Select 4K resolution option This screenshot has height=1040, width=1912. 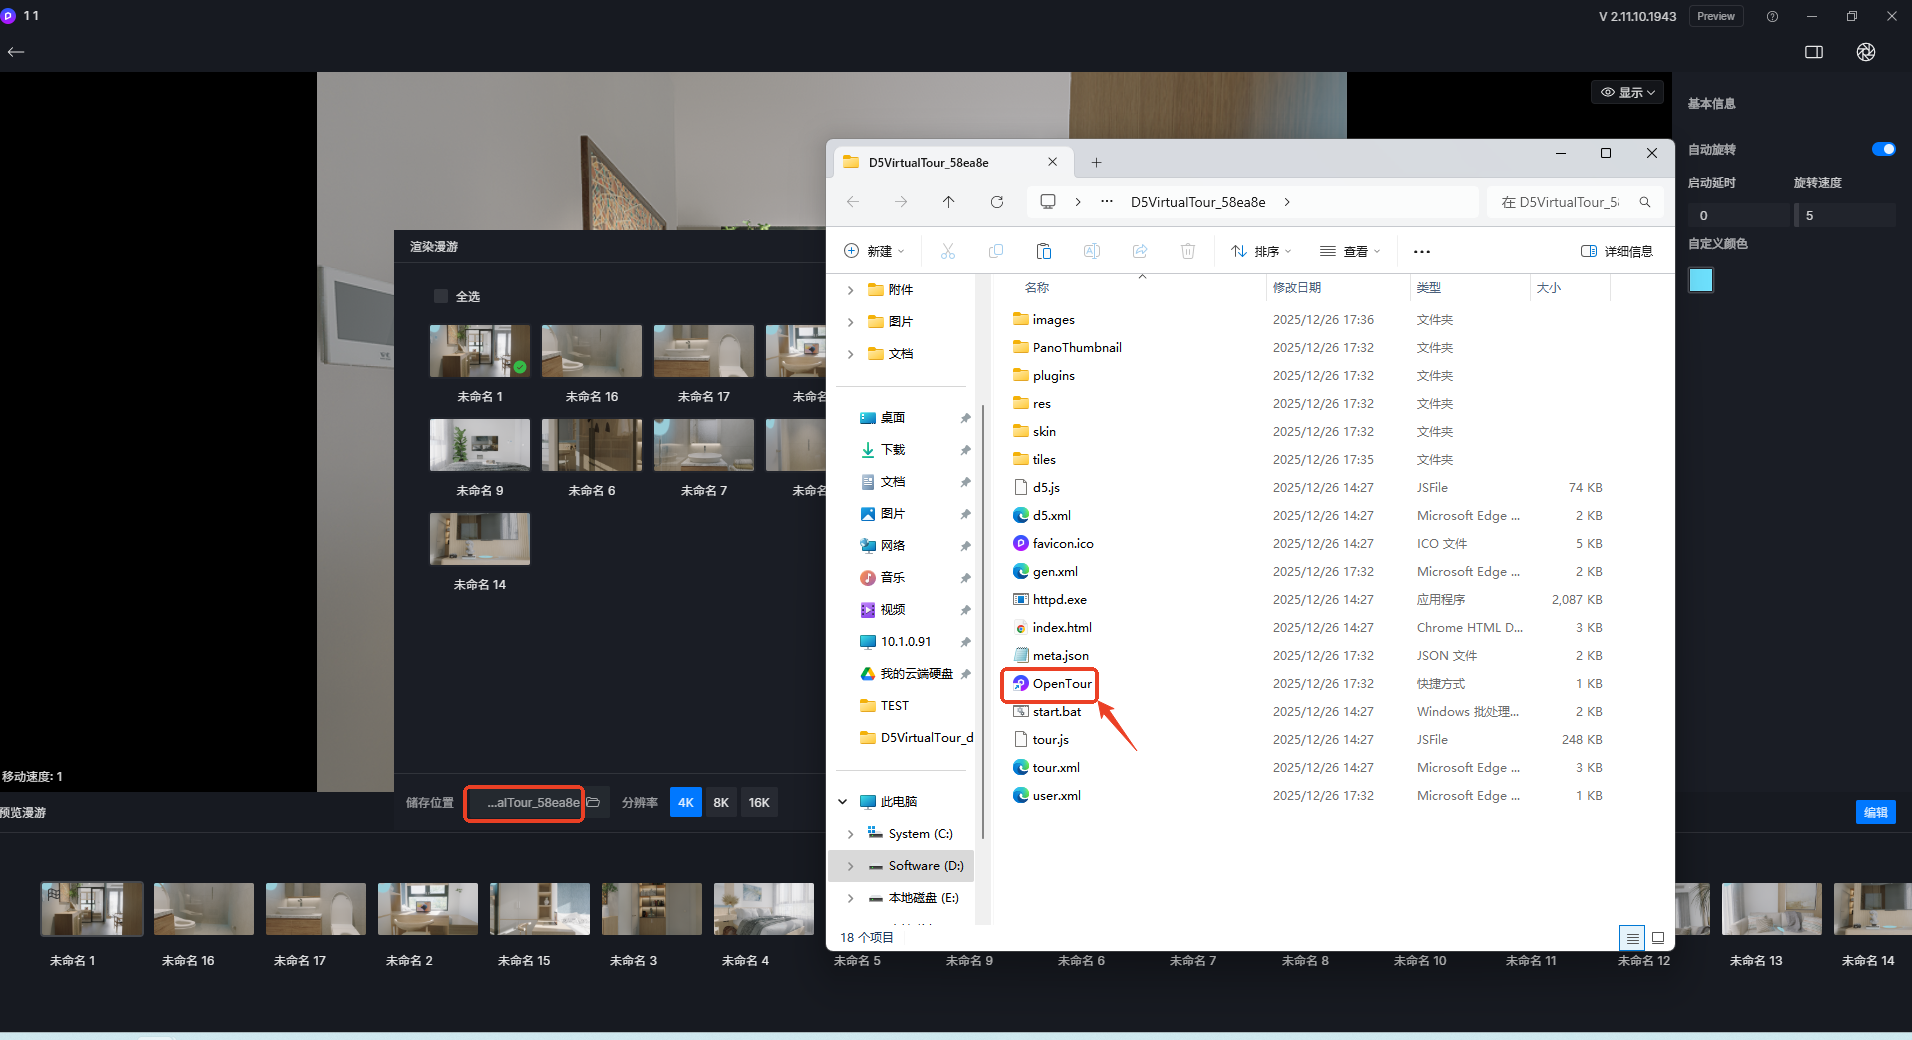coord(686,802)
